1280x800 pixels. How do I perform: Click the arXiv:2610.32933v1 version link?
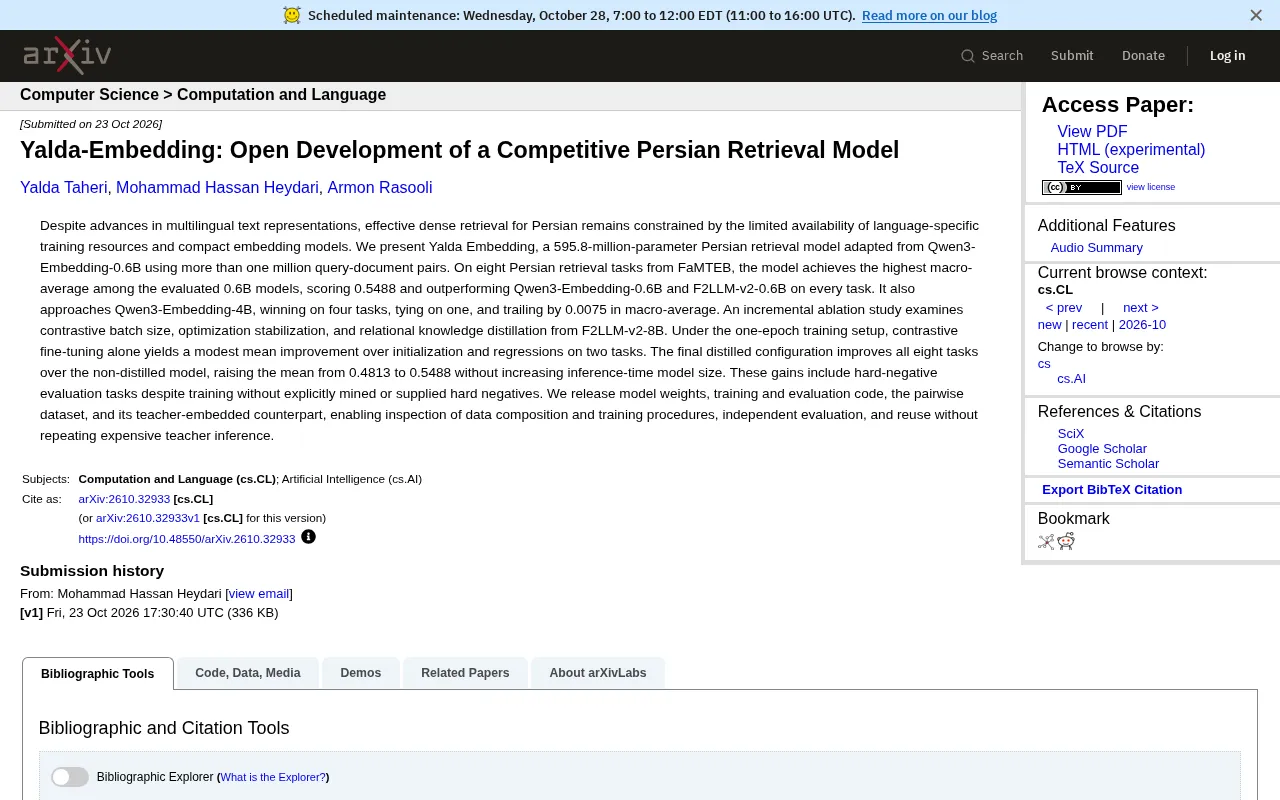tap(148, 518)
